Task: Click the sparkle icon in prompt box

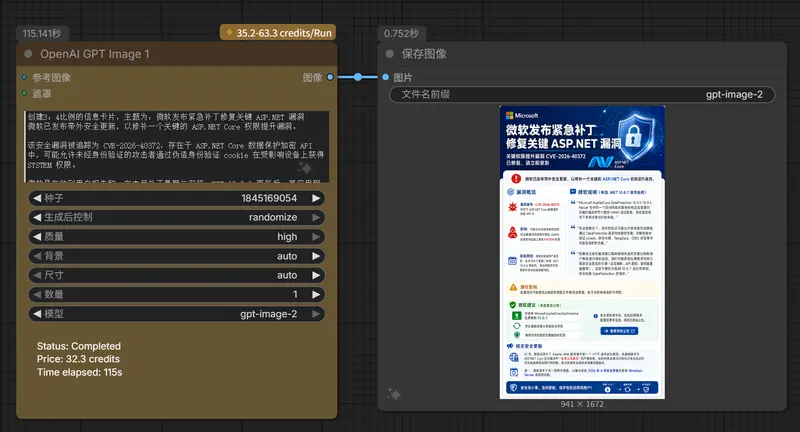Action: pos(305,168)
